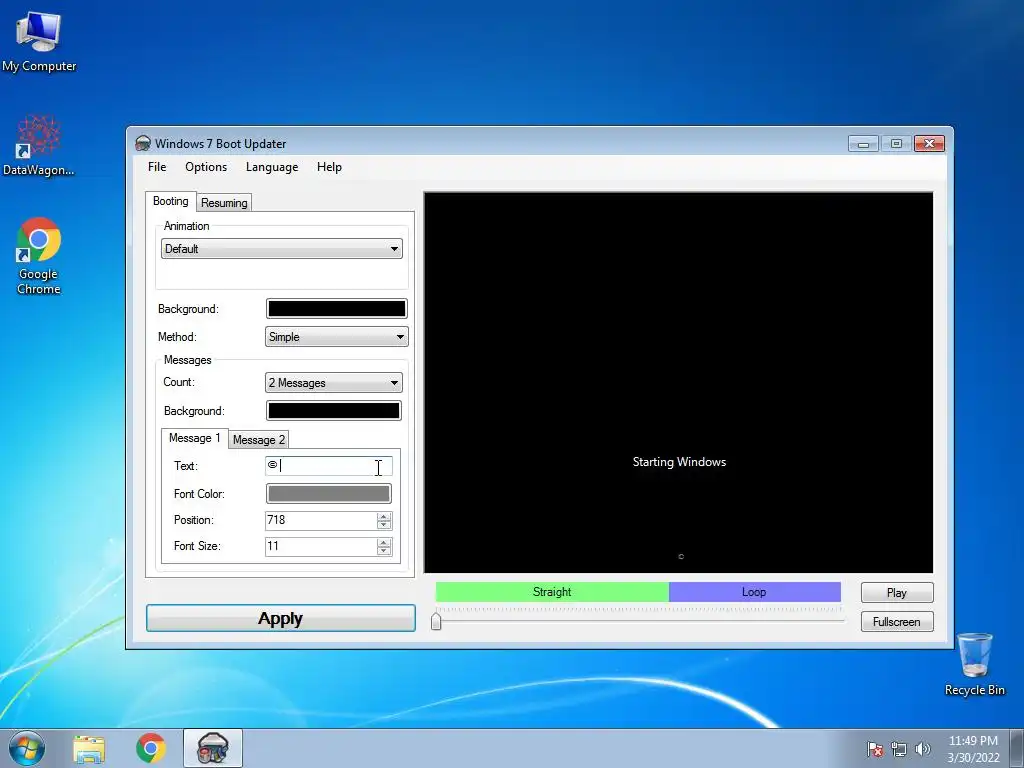Increase the Position value with up arrow
The height and width of the screenshot is (768, 1024).
point(384,517)
